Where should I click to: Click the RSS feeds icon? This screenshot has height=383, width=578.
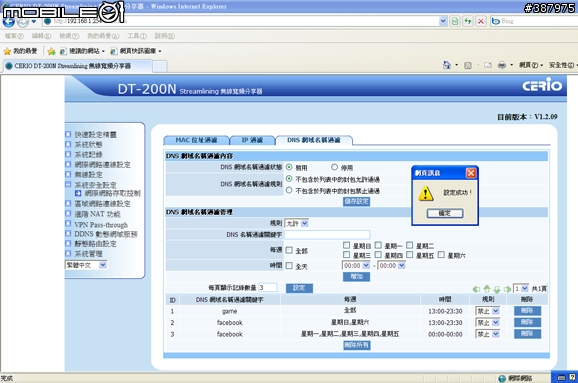coord(468,66)
